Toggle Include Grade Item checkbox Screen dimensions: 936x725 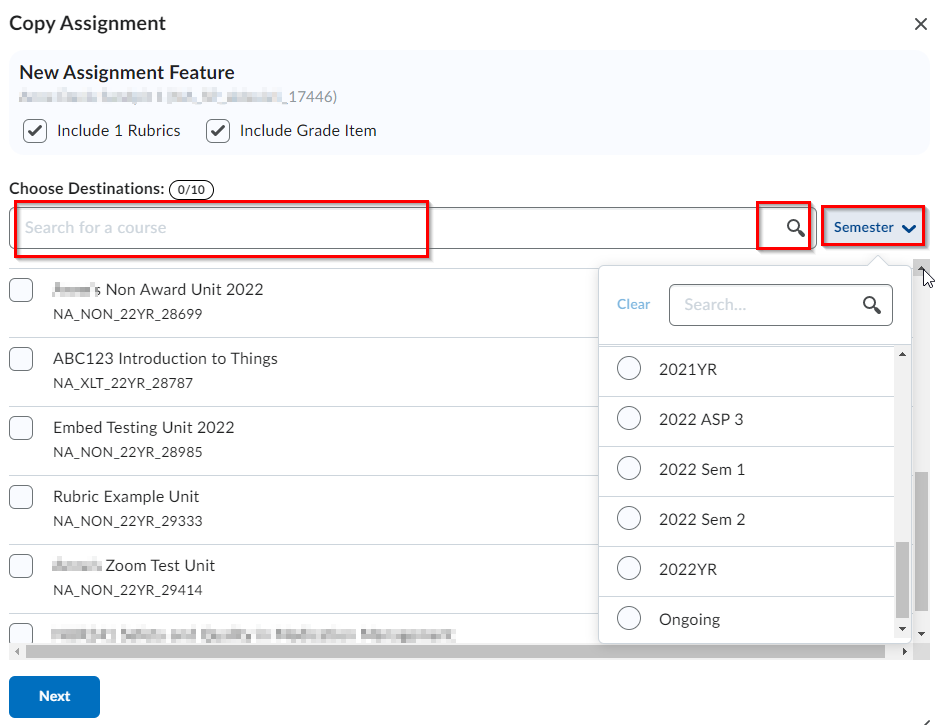coord(218,131)
